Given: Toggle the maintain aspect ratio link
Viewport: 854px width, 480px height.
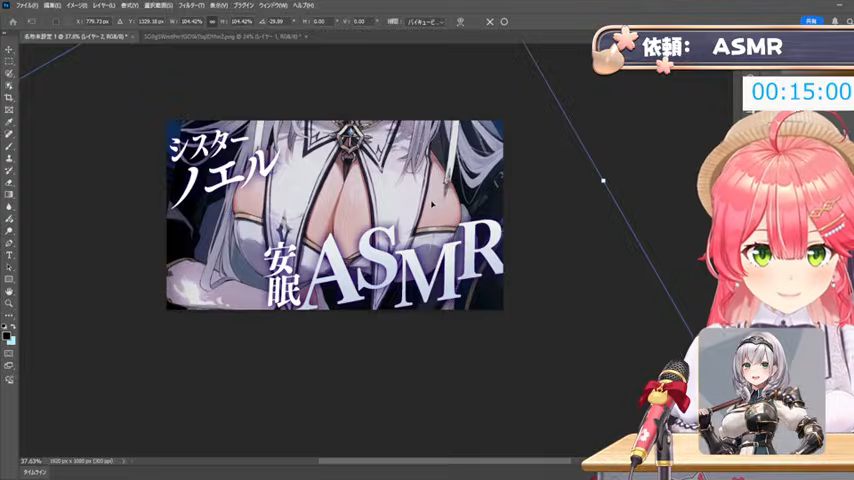Looking at the screenshot, I should click(x=212, y=22).
